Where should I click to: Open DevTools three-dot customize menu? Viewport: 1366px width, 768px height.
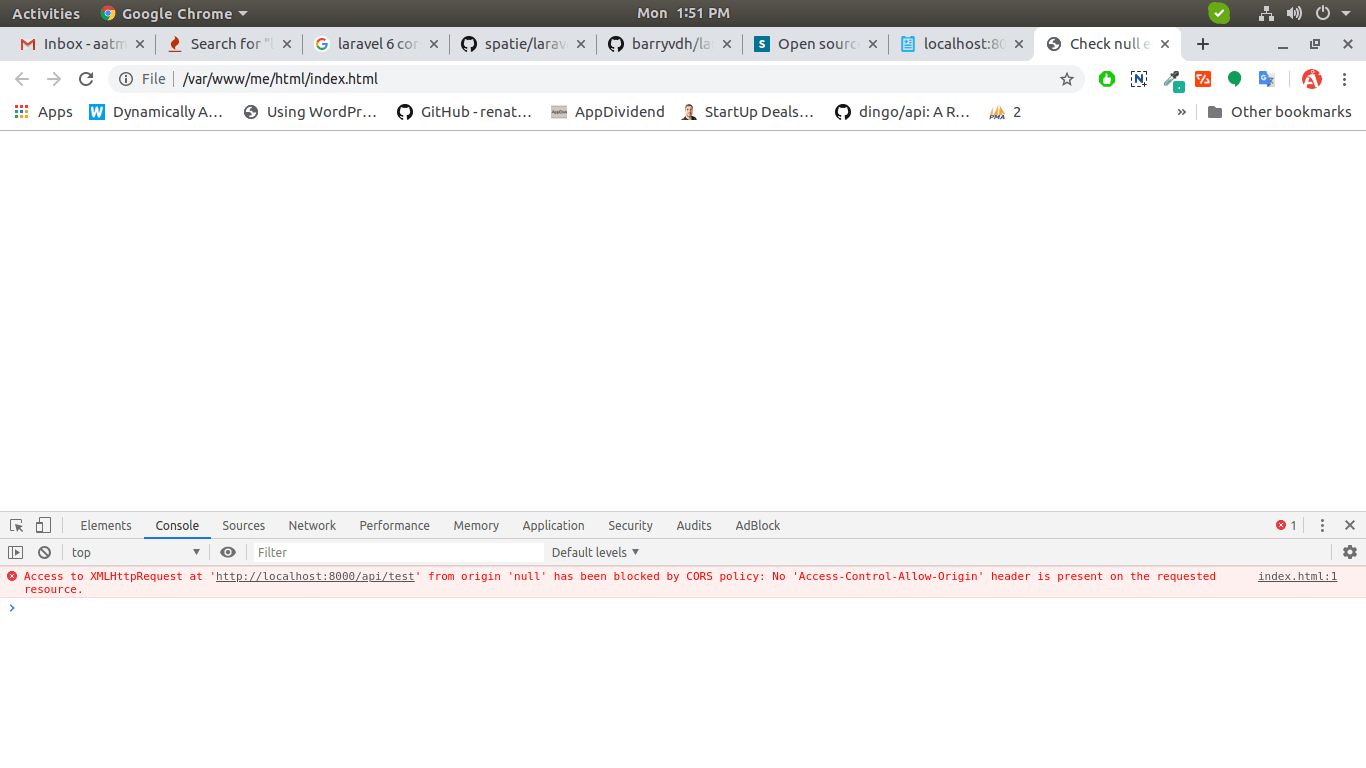1322,525
